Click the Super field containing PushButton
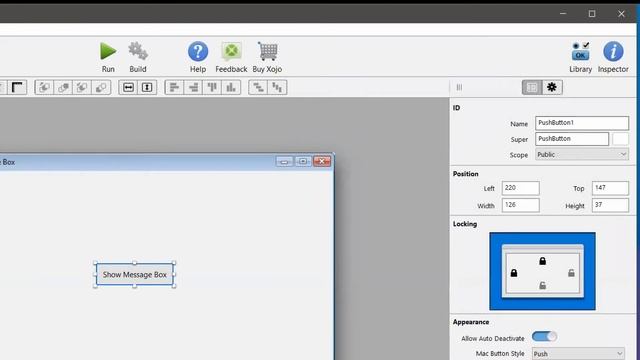Image resolution: width=640 pixels, height=360 pixels. coord(572,139)
